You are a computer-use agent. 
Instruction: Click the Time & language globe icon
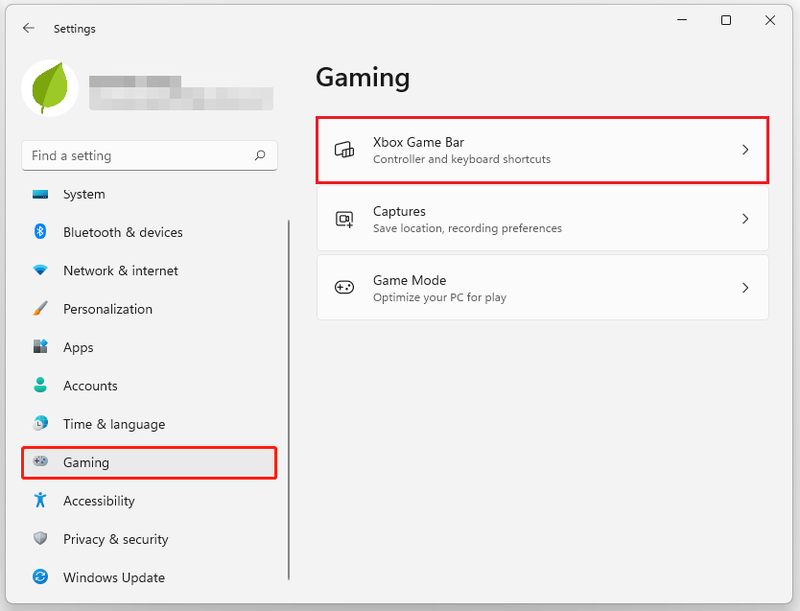pyautogui.click(x=40, y=423)
